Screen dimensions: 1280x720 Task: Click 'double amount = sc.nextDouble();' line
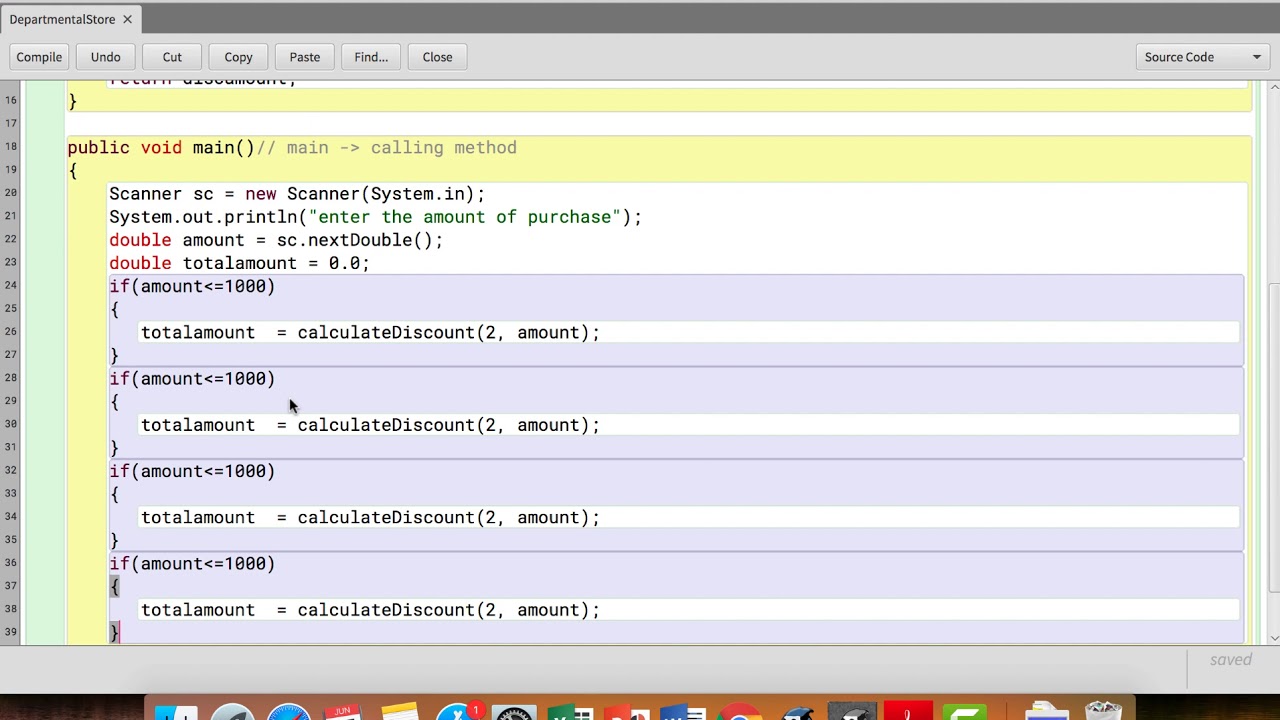click(x=276, y=240)
